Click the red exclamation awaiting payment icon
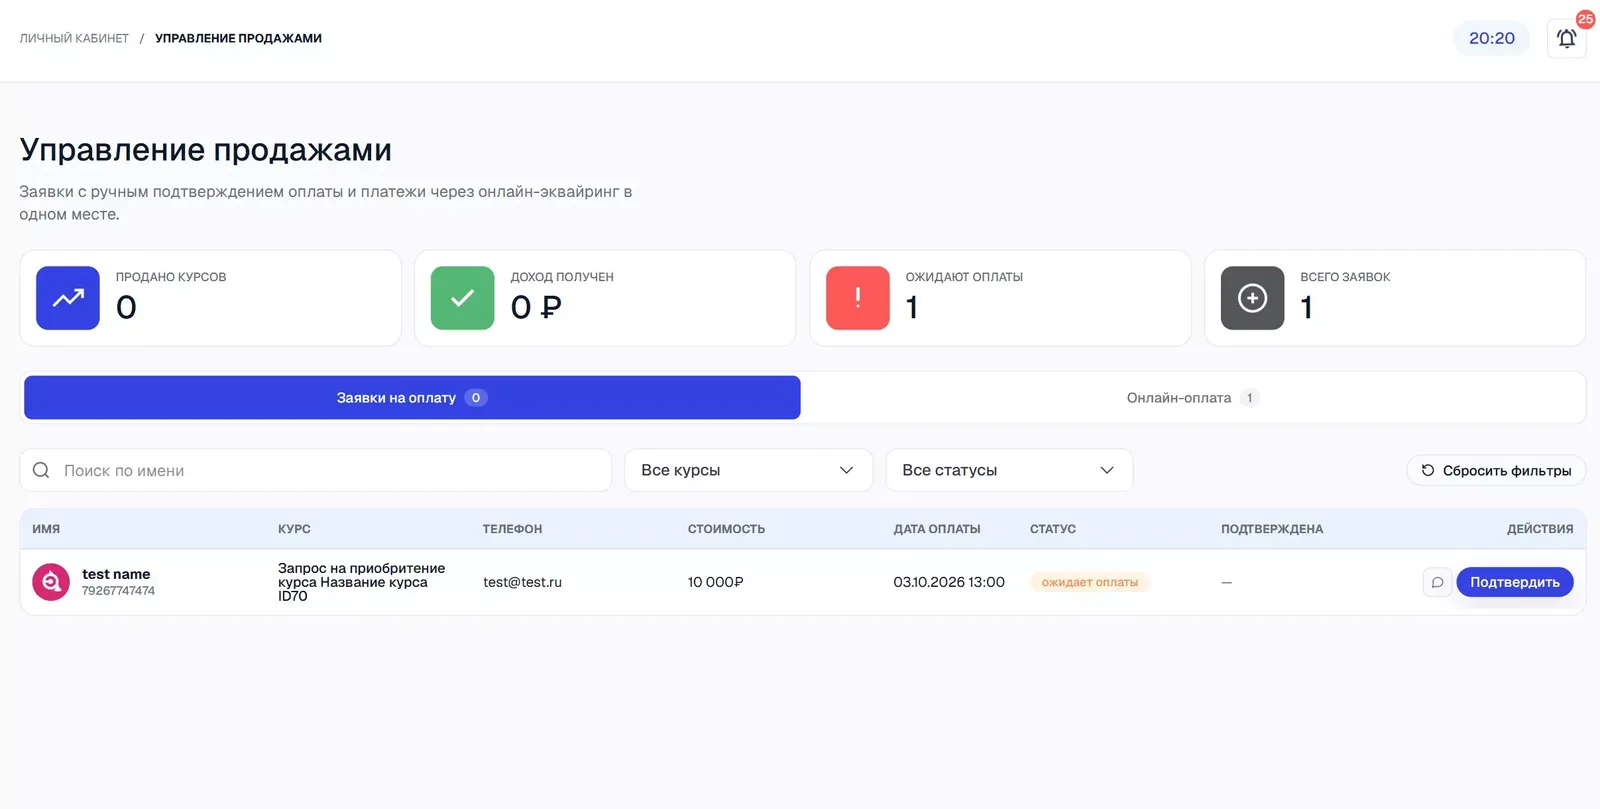 [858, 298]
